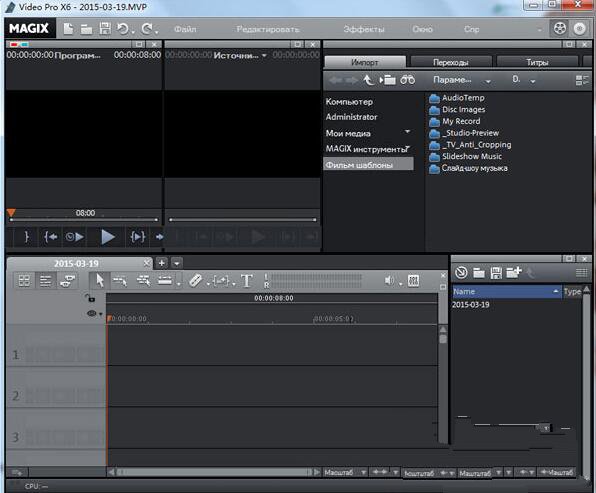
Task: Click the marker range tool icon
Action: [221, 281]
